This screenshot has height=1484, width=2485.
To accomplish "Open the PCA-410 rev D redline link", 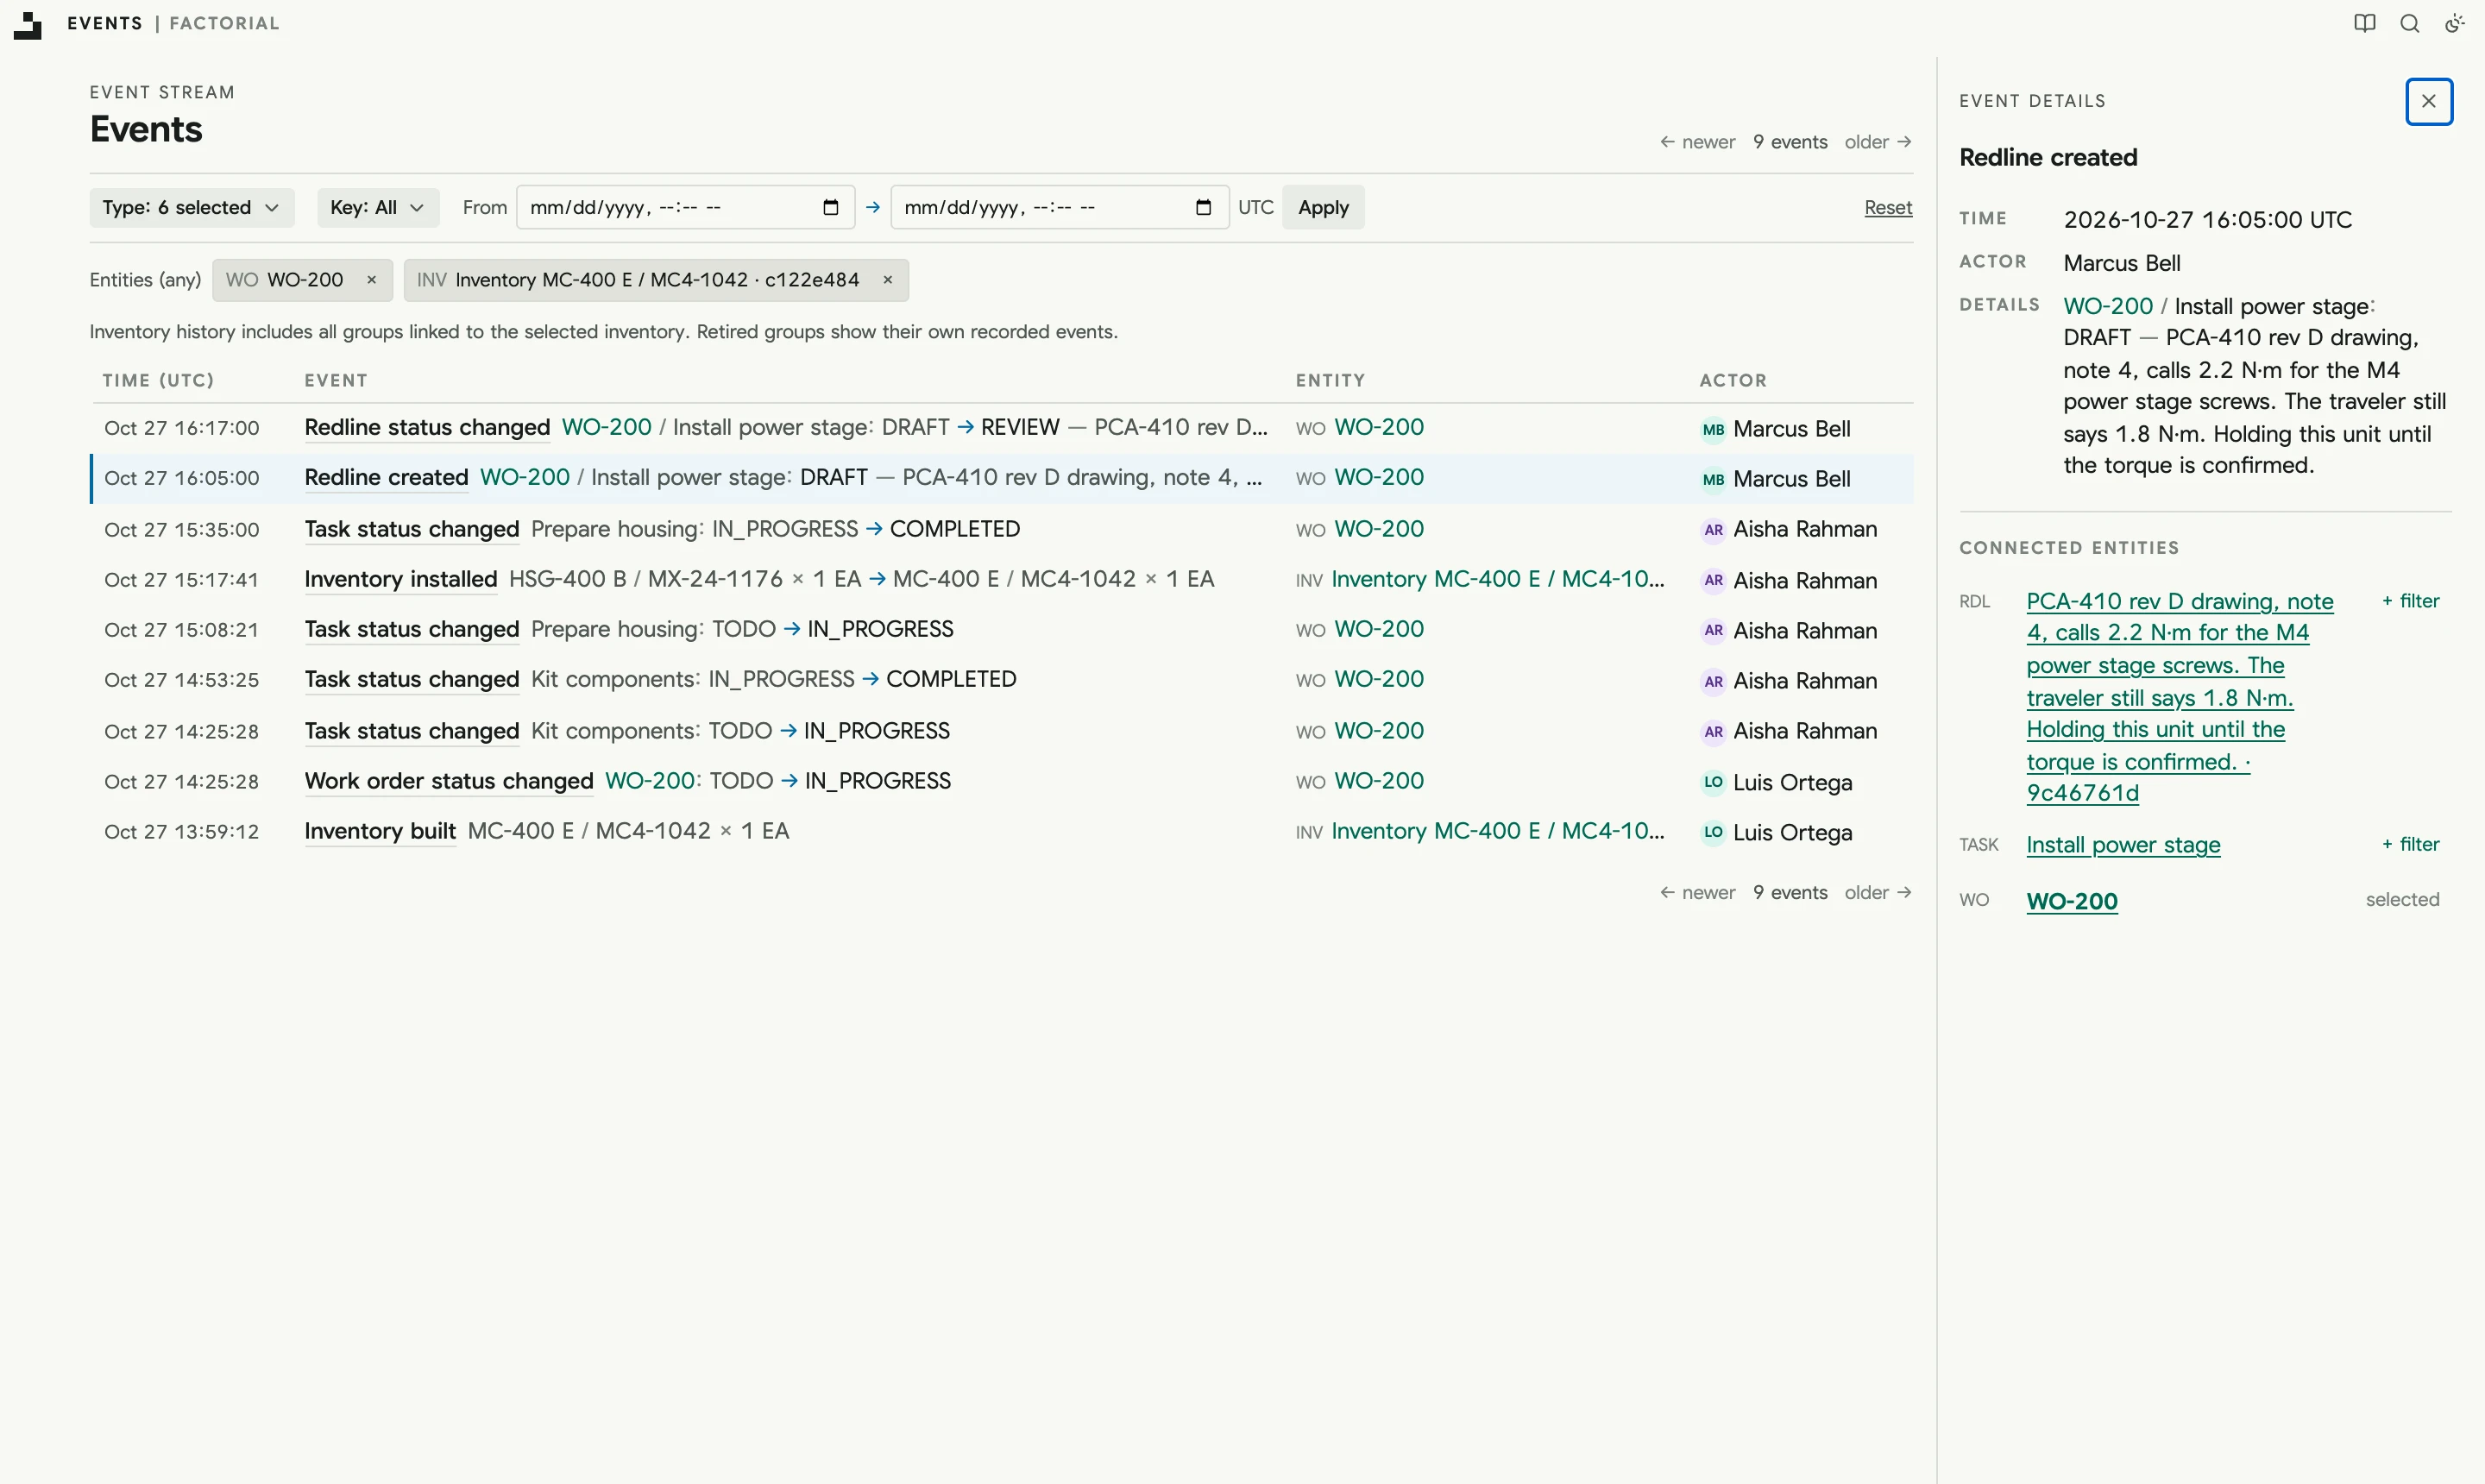I will tap(2179, 697).
